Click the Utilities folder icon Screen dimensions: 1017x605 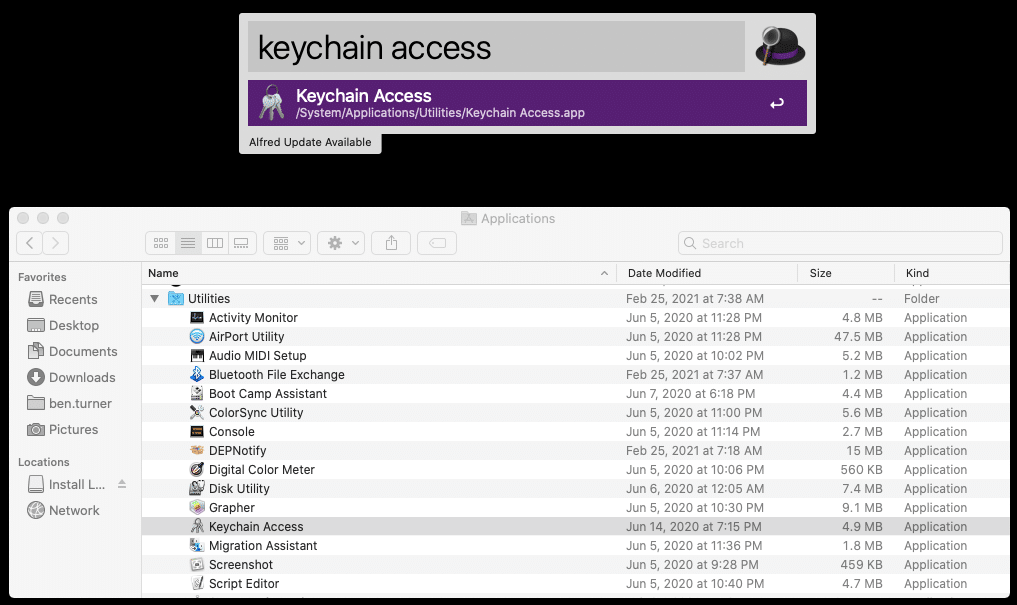(x=176, y=298)
